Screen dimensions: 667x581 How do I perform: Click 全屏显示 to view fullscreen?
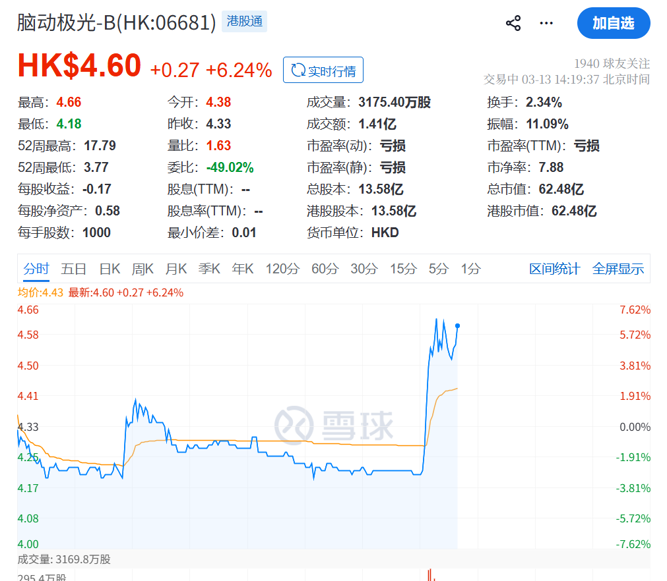[x=618, y=268]
